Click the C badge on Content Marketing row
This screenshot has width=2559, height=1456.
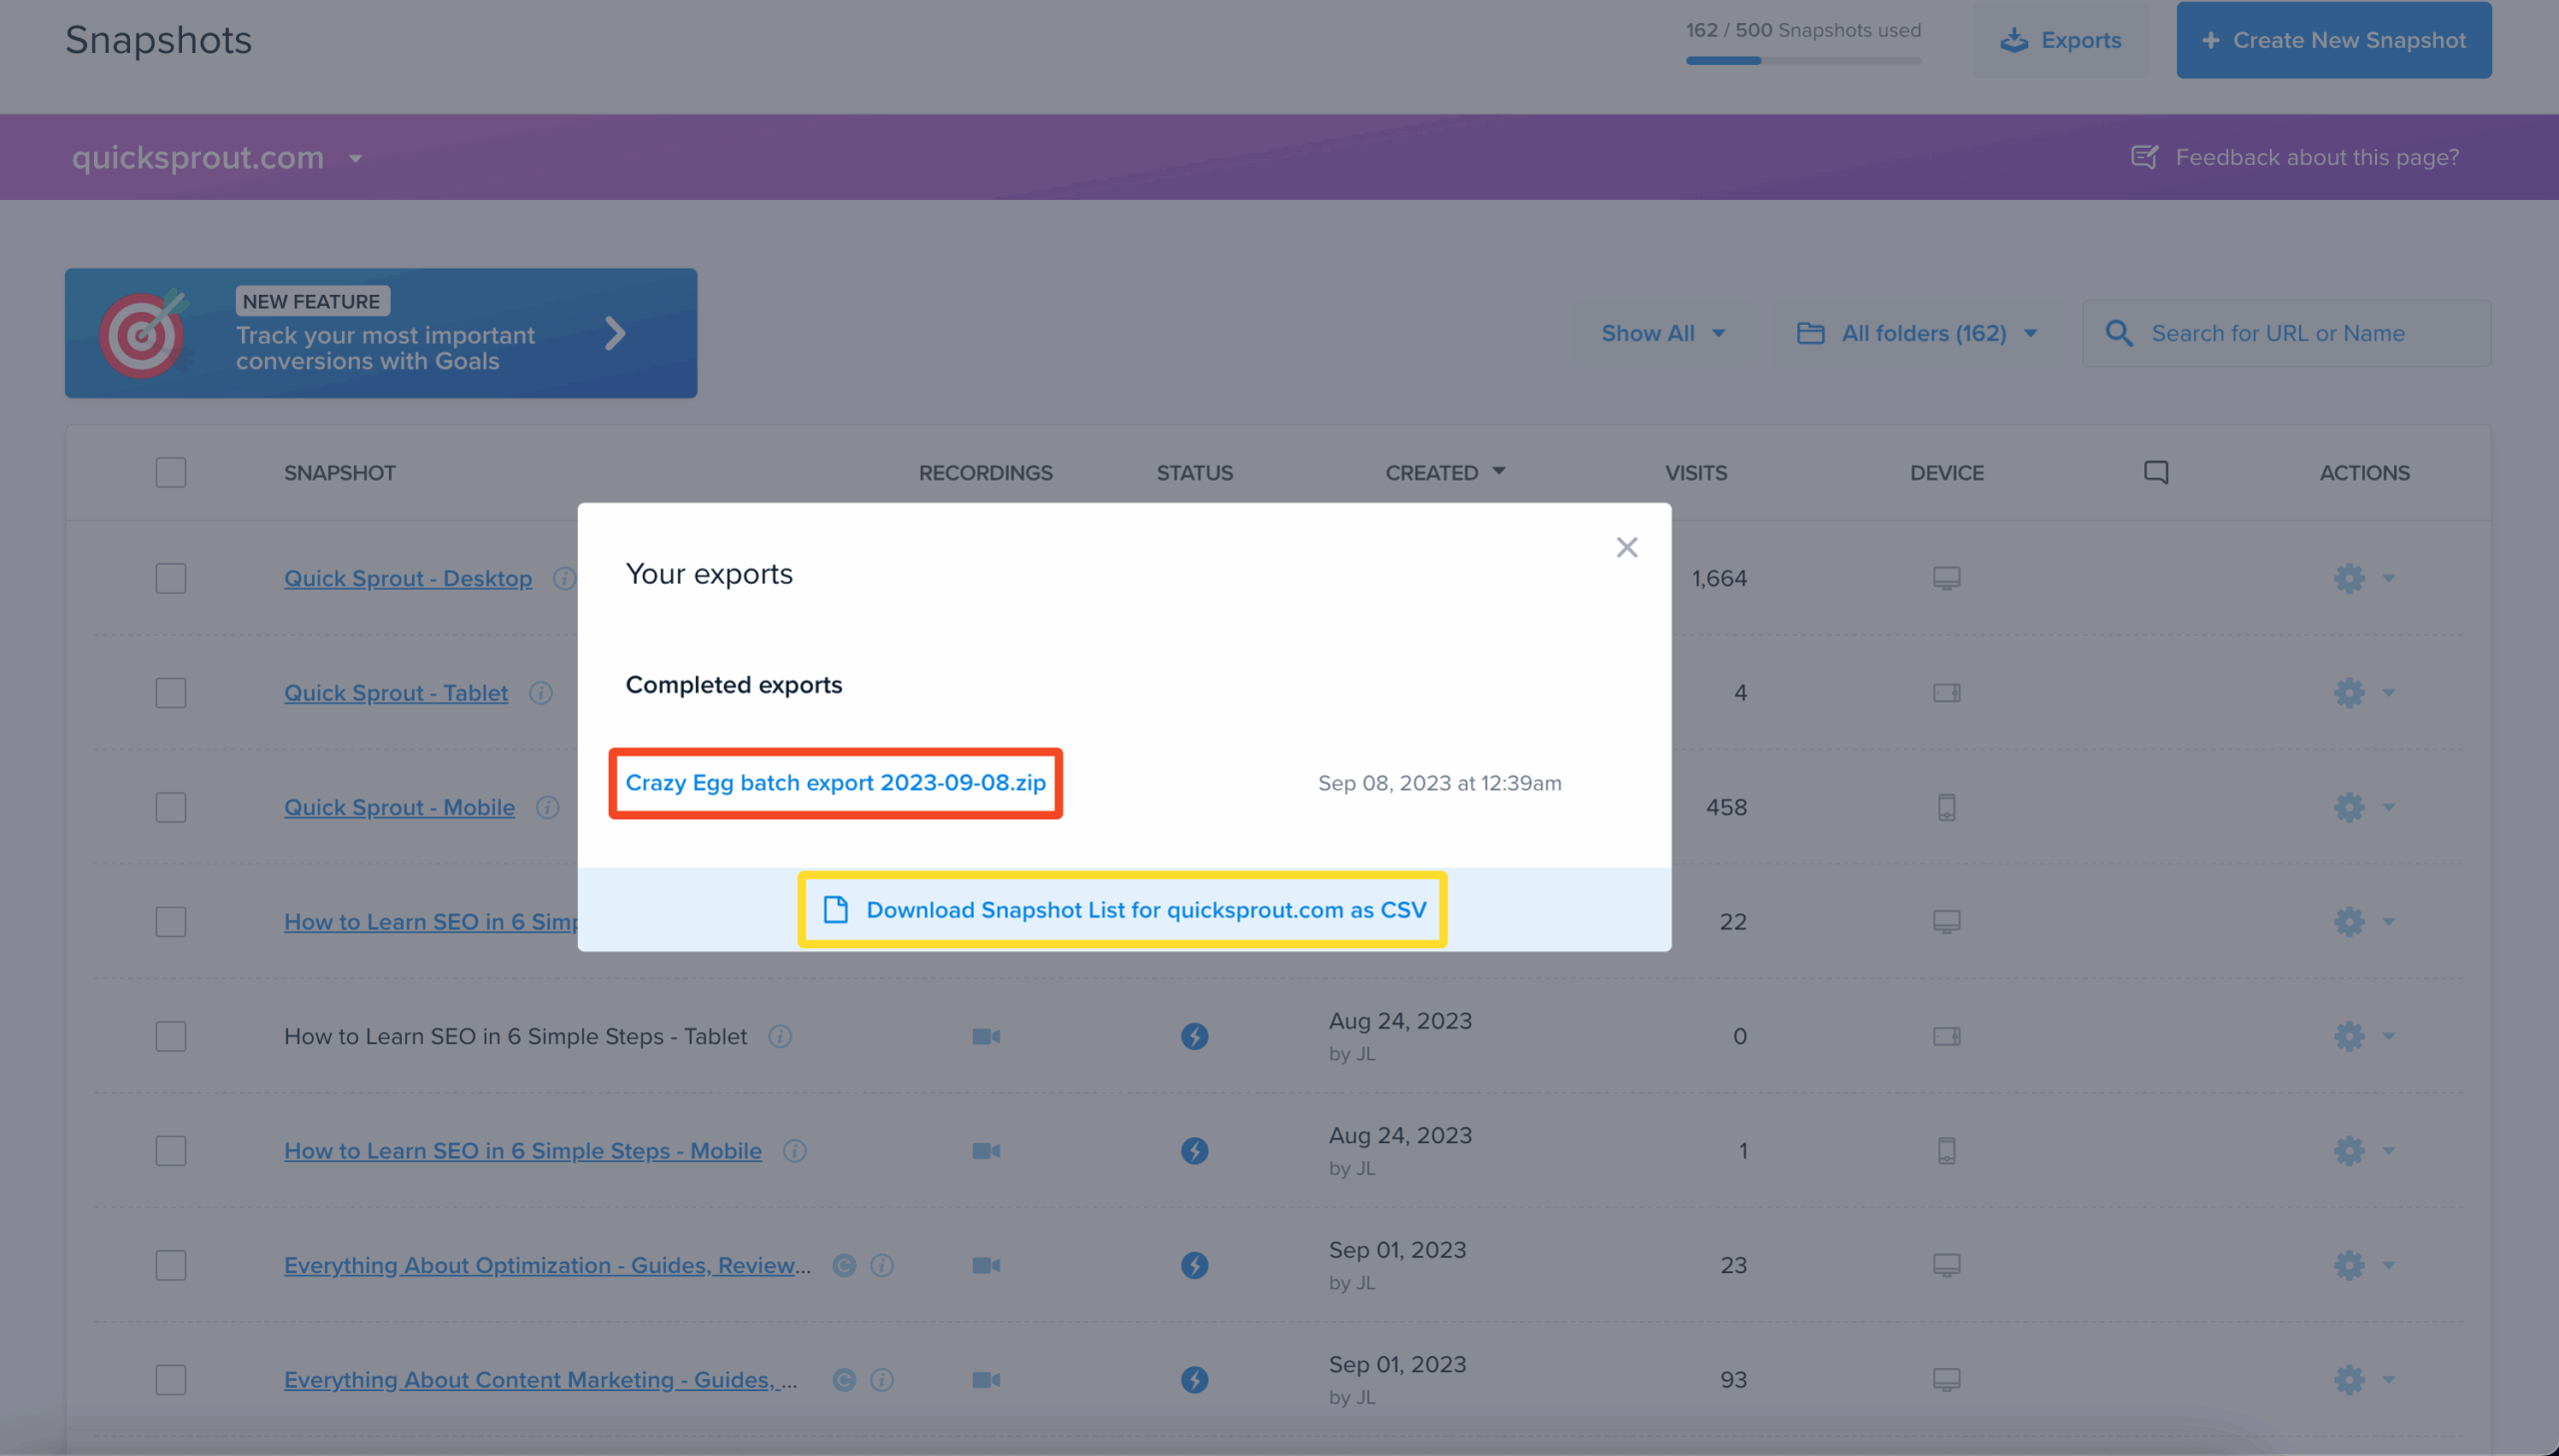(x=844, y=1380)
